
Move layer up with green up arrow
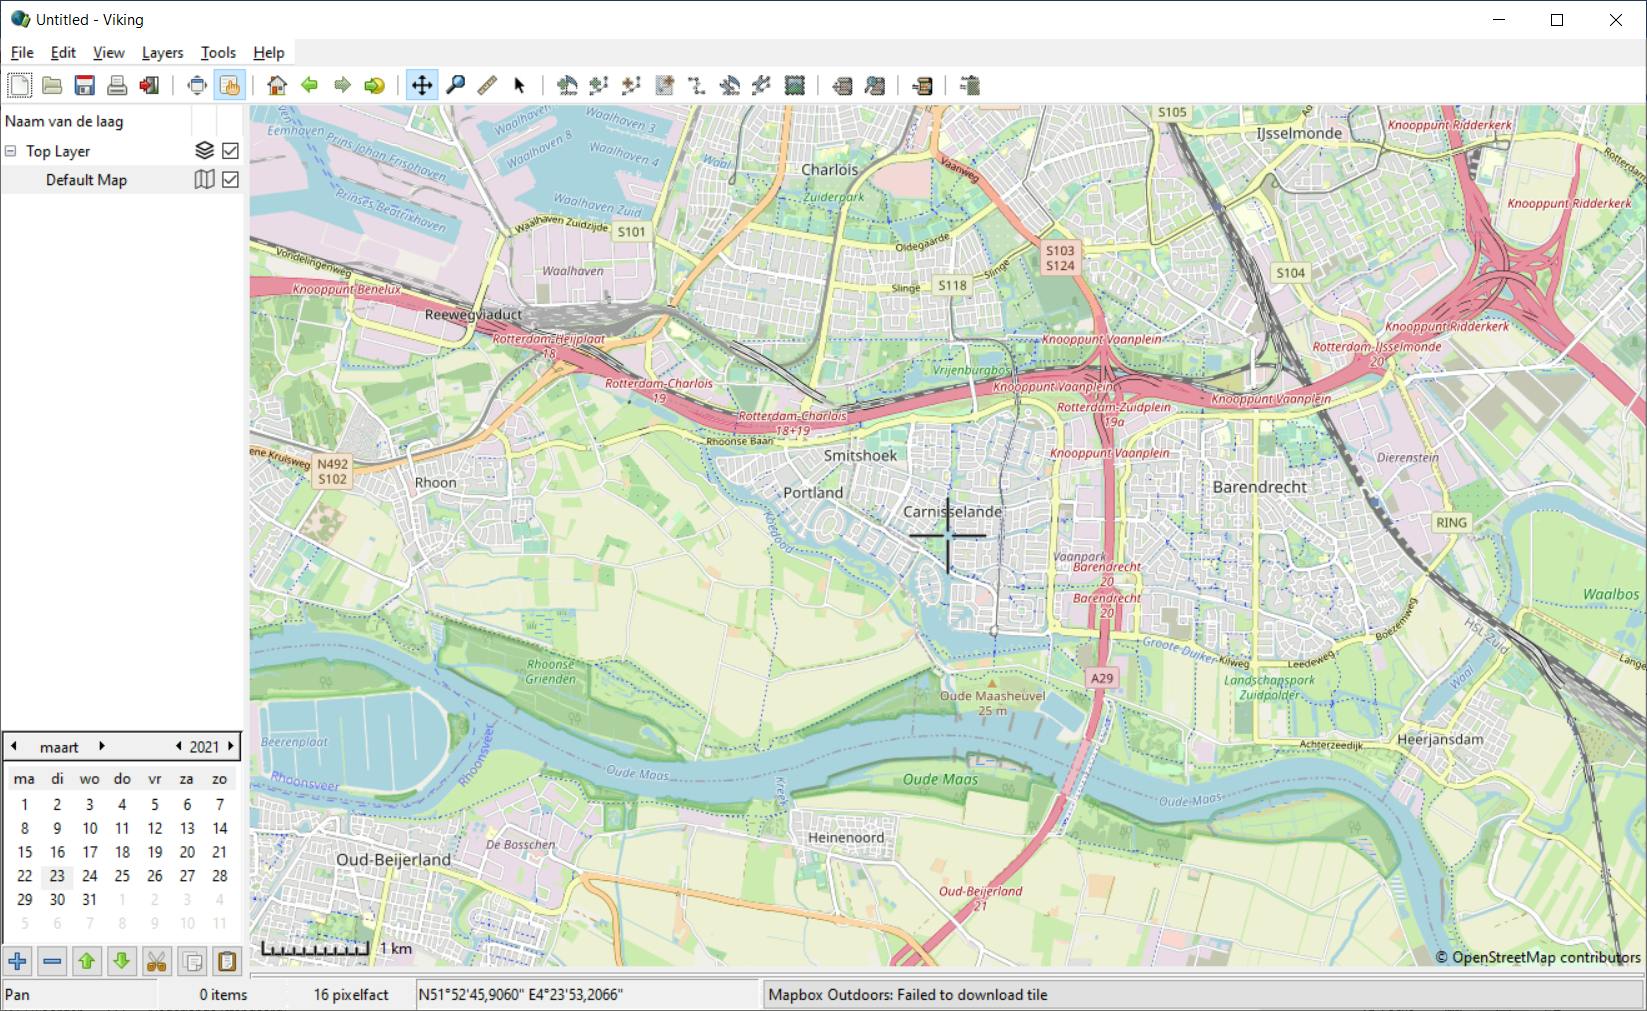pyautogui.click(x=87, y=962)
